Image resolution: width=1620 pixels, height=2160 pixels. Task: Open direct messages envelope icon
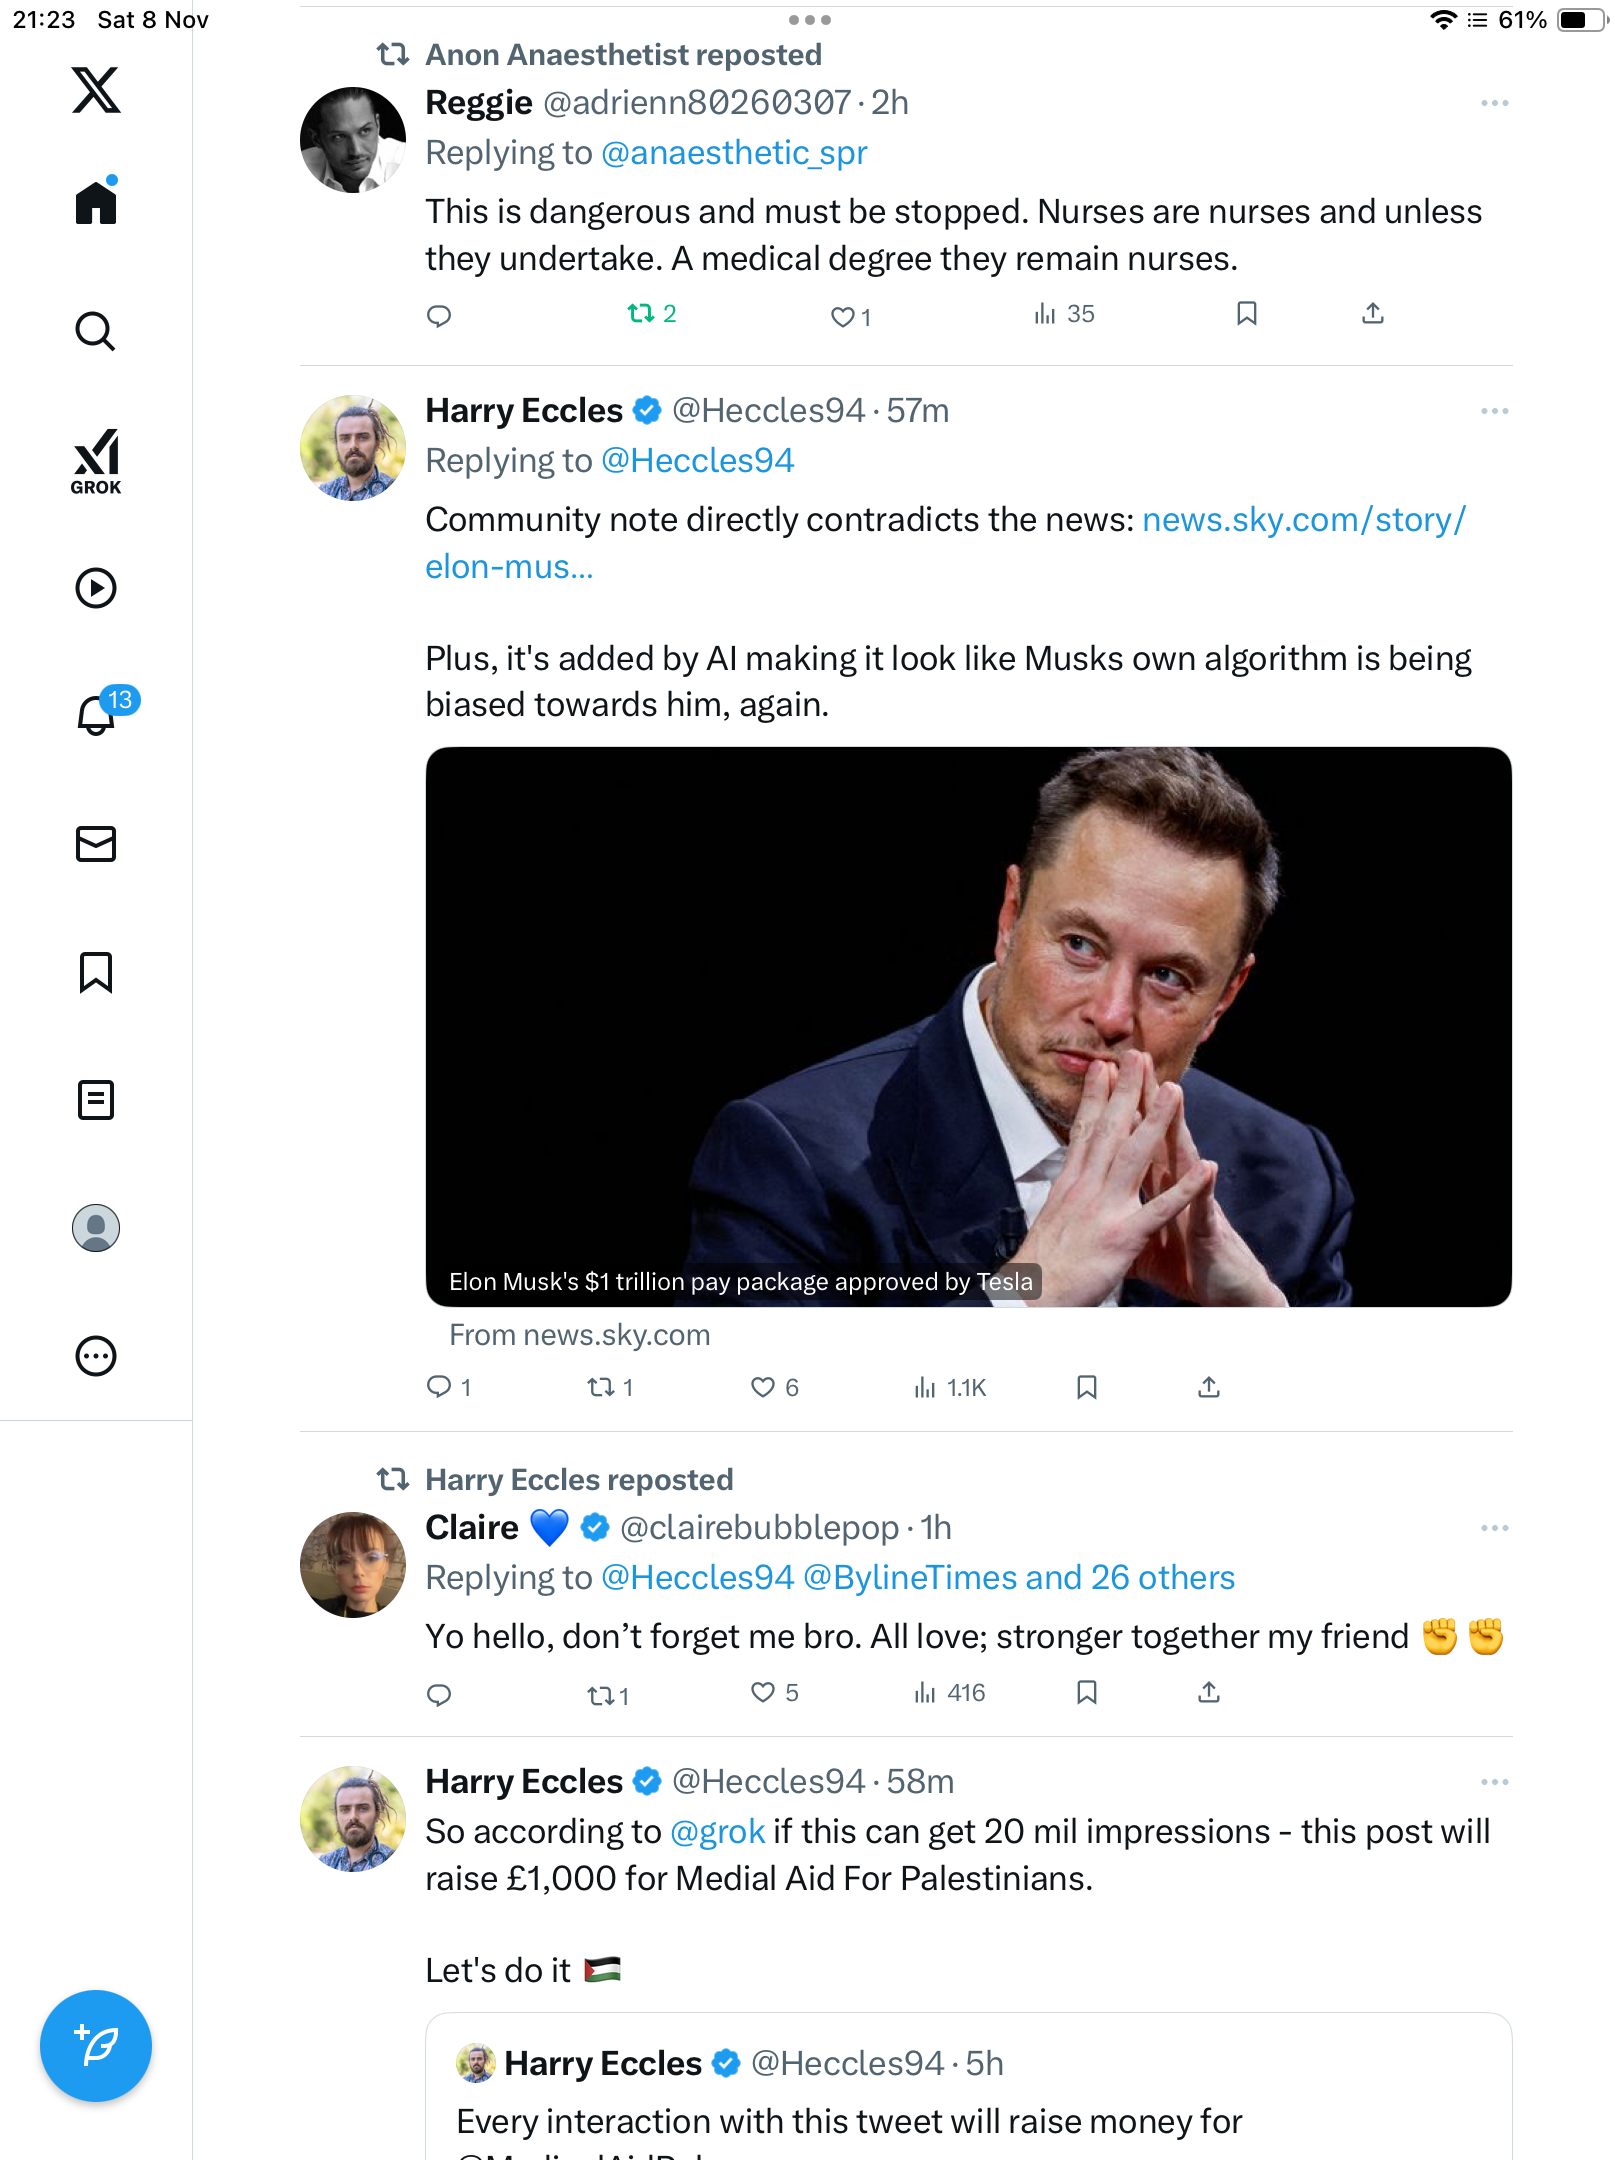tap(96, 844)
